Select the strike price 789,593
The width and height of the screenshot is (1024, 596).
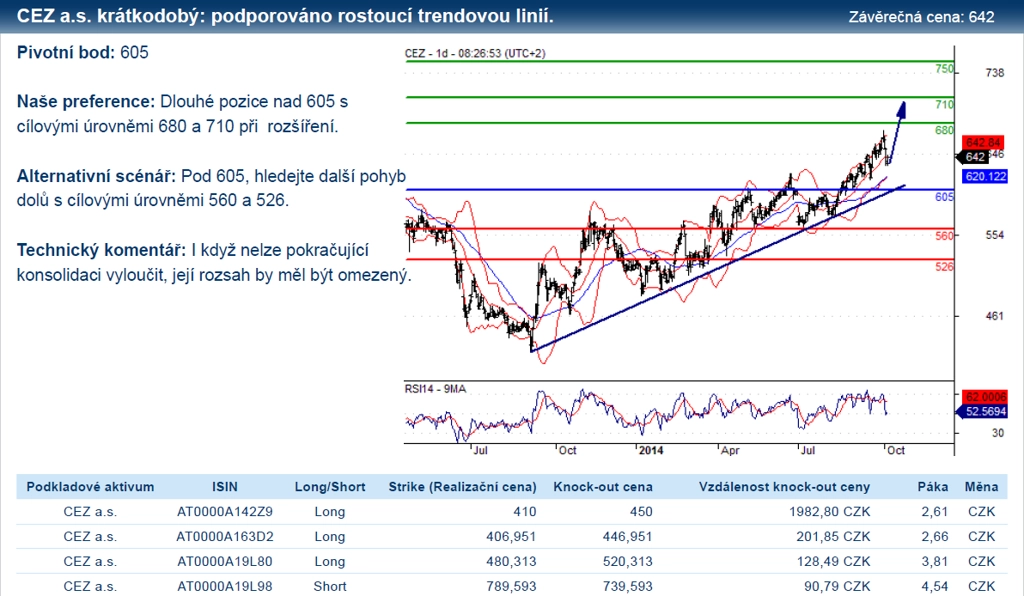click(511, 586)
